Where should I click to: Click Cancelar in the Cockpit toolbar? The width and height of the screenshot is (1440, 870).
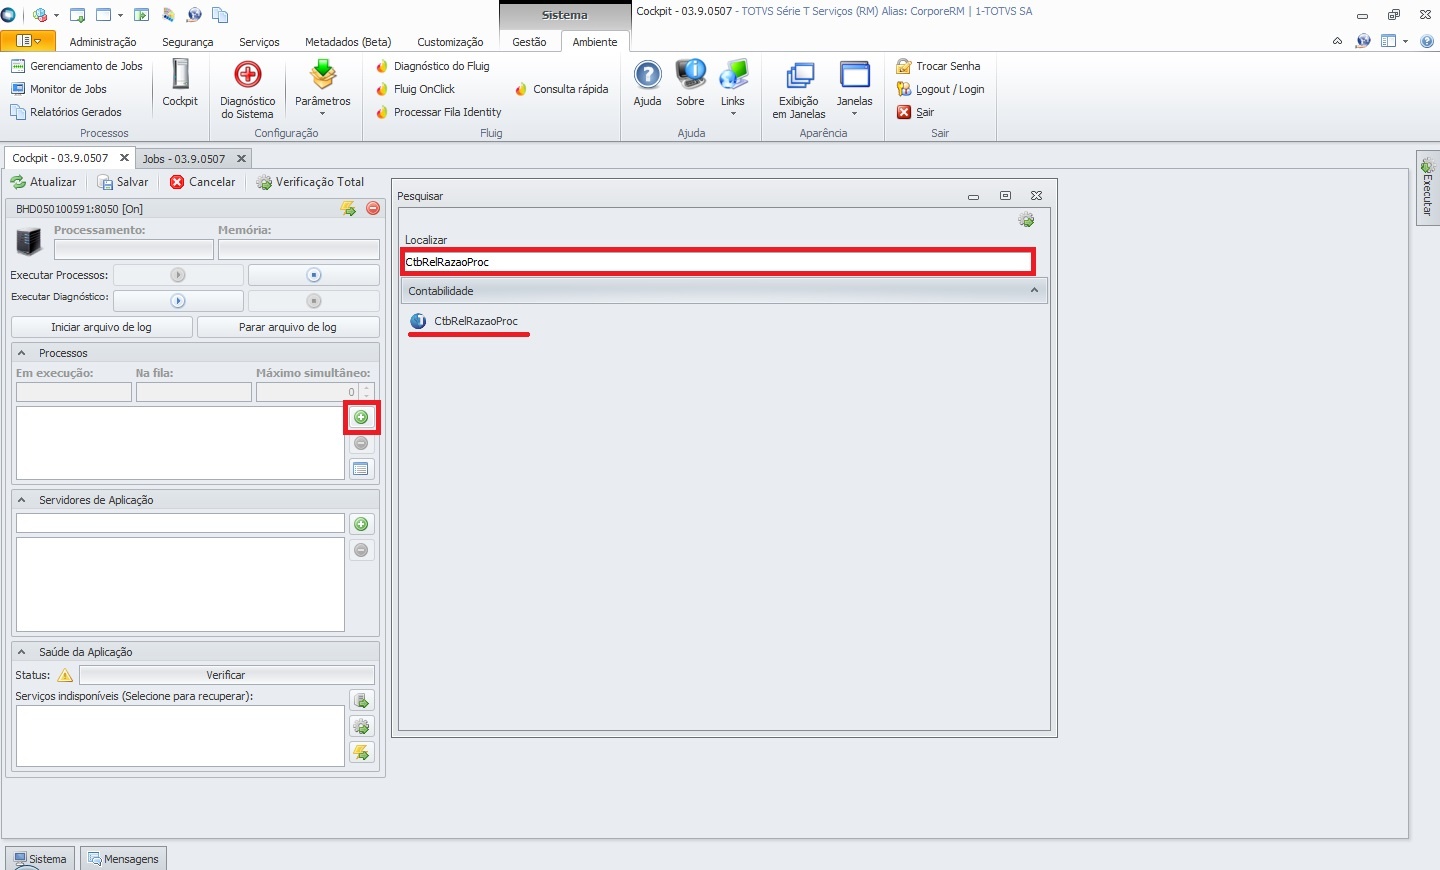pyautogui.click(x=203, y=182)
